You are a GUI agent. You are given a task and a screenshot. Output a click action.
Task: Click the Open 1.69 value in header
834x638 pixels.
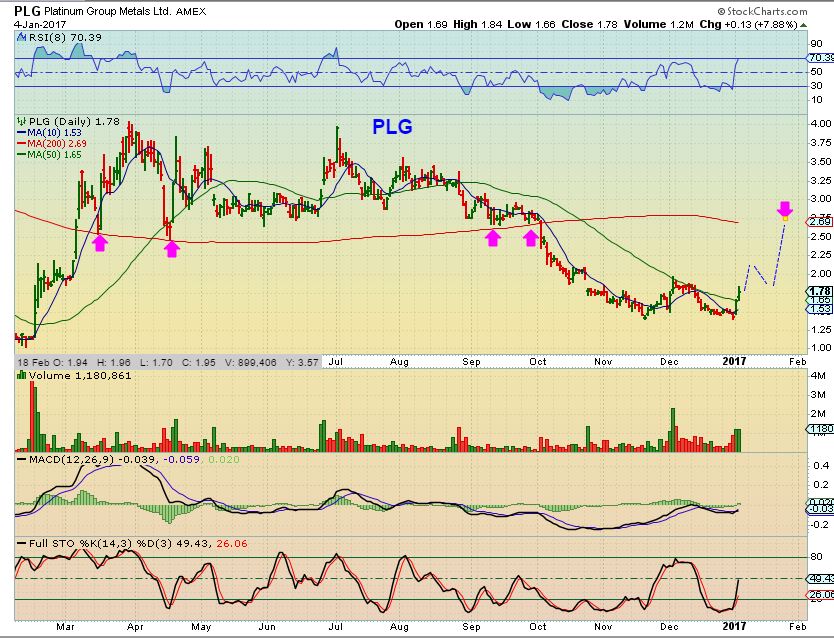point(421,24)
